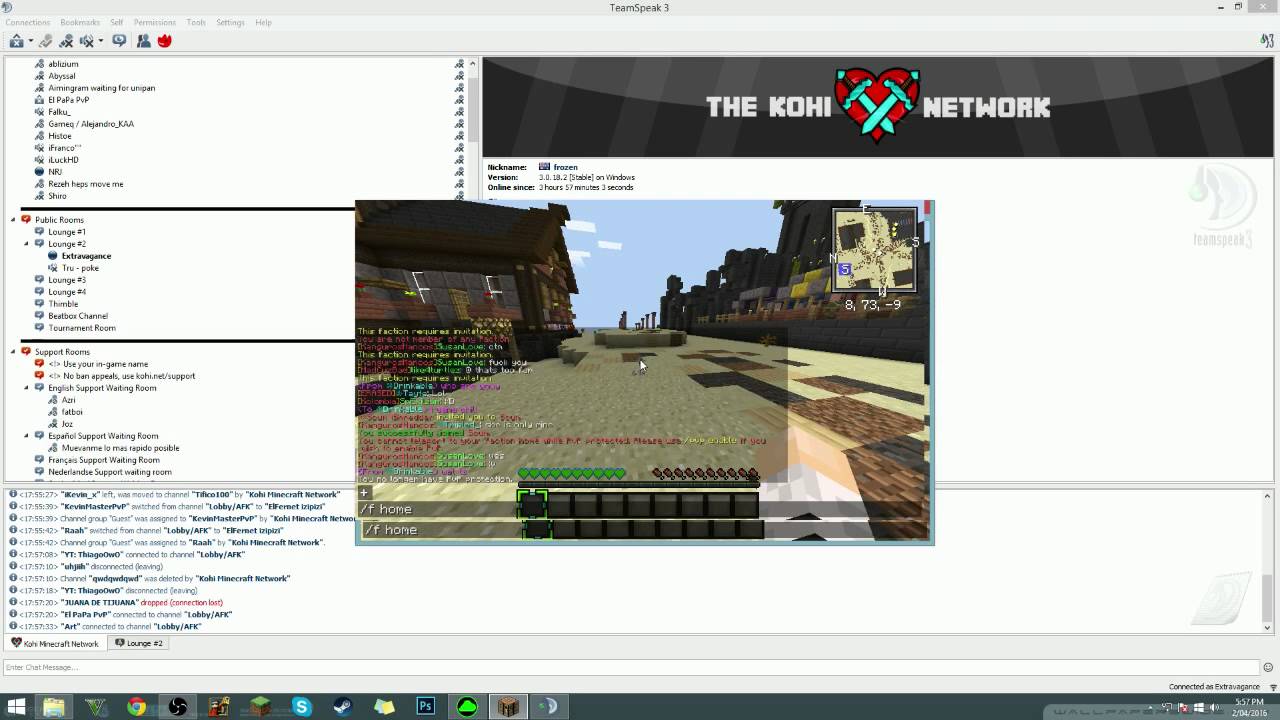The image size is (1280, 720).
Task: Select Français Support Waiting Room channel
Action: [104, 460]
